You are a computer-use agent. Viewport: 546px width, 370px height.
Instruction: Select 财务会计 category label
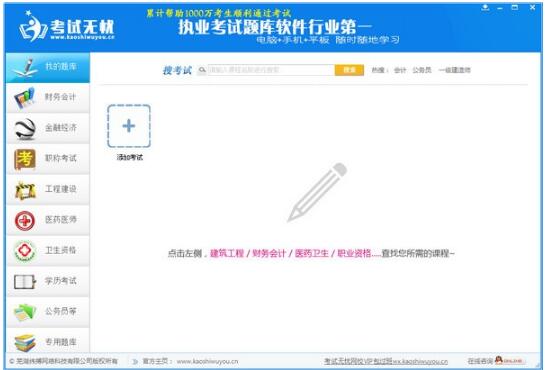click(x=60, y=97)
